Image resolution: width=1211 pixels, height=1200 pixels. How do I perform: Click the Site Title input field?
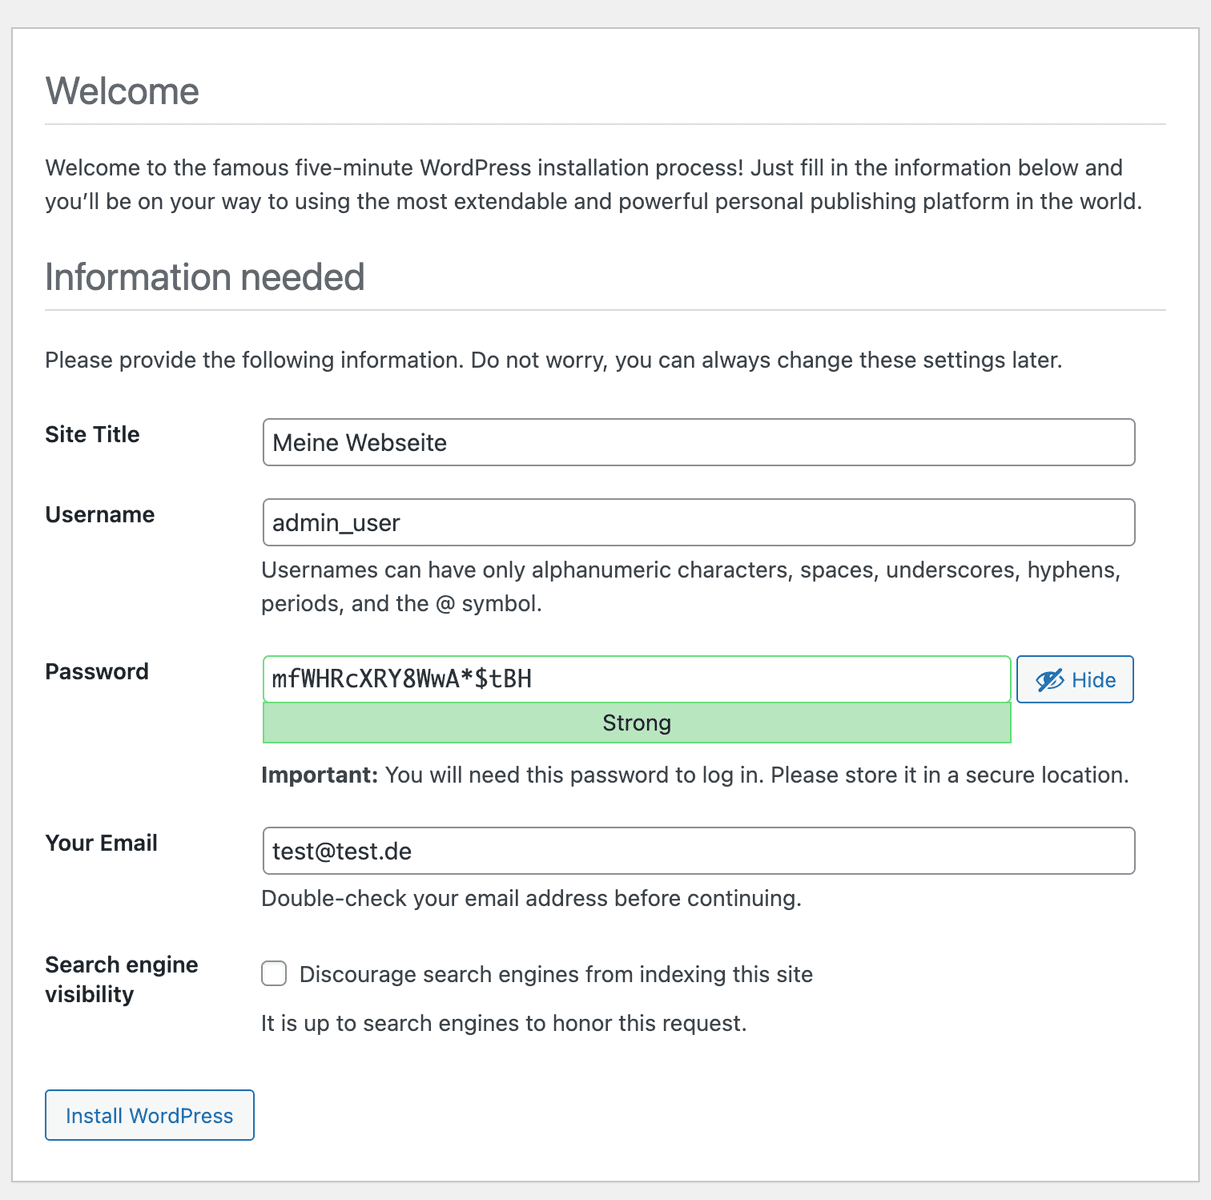coord(698,442)
